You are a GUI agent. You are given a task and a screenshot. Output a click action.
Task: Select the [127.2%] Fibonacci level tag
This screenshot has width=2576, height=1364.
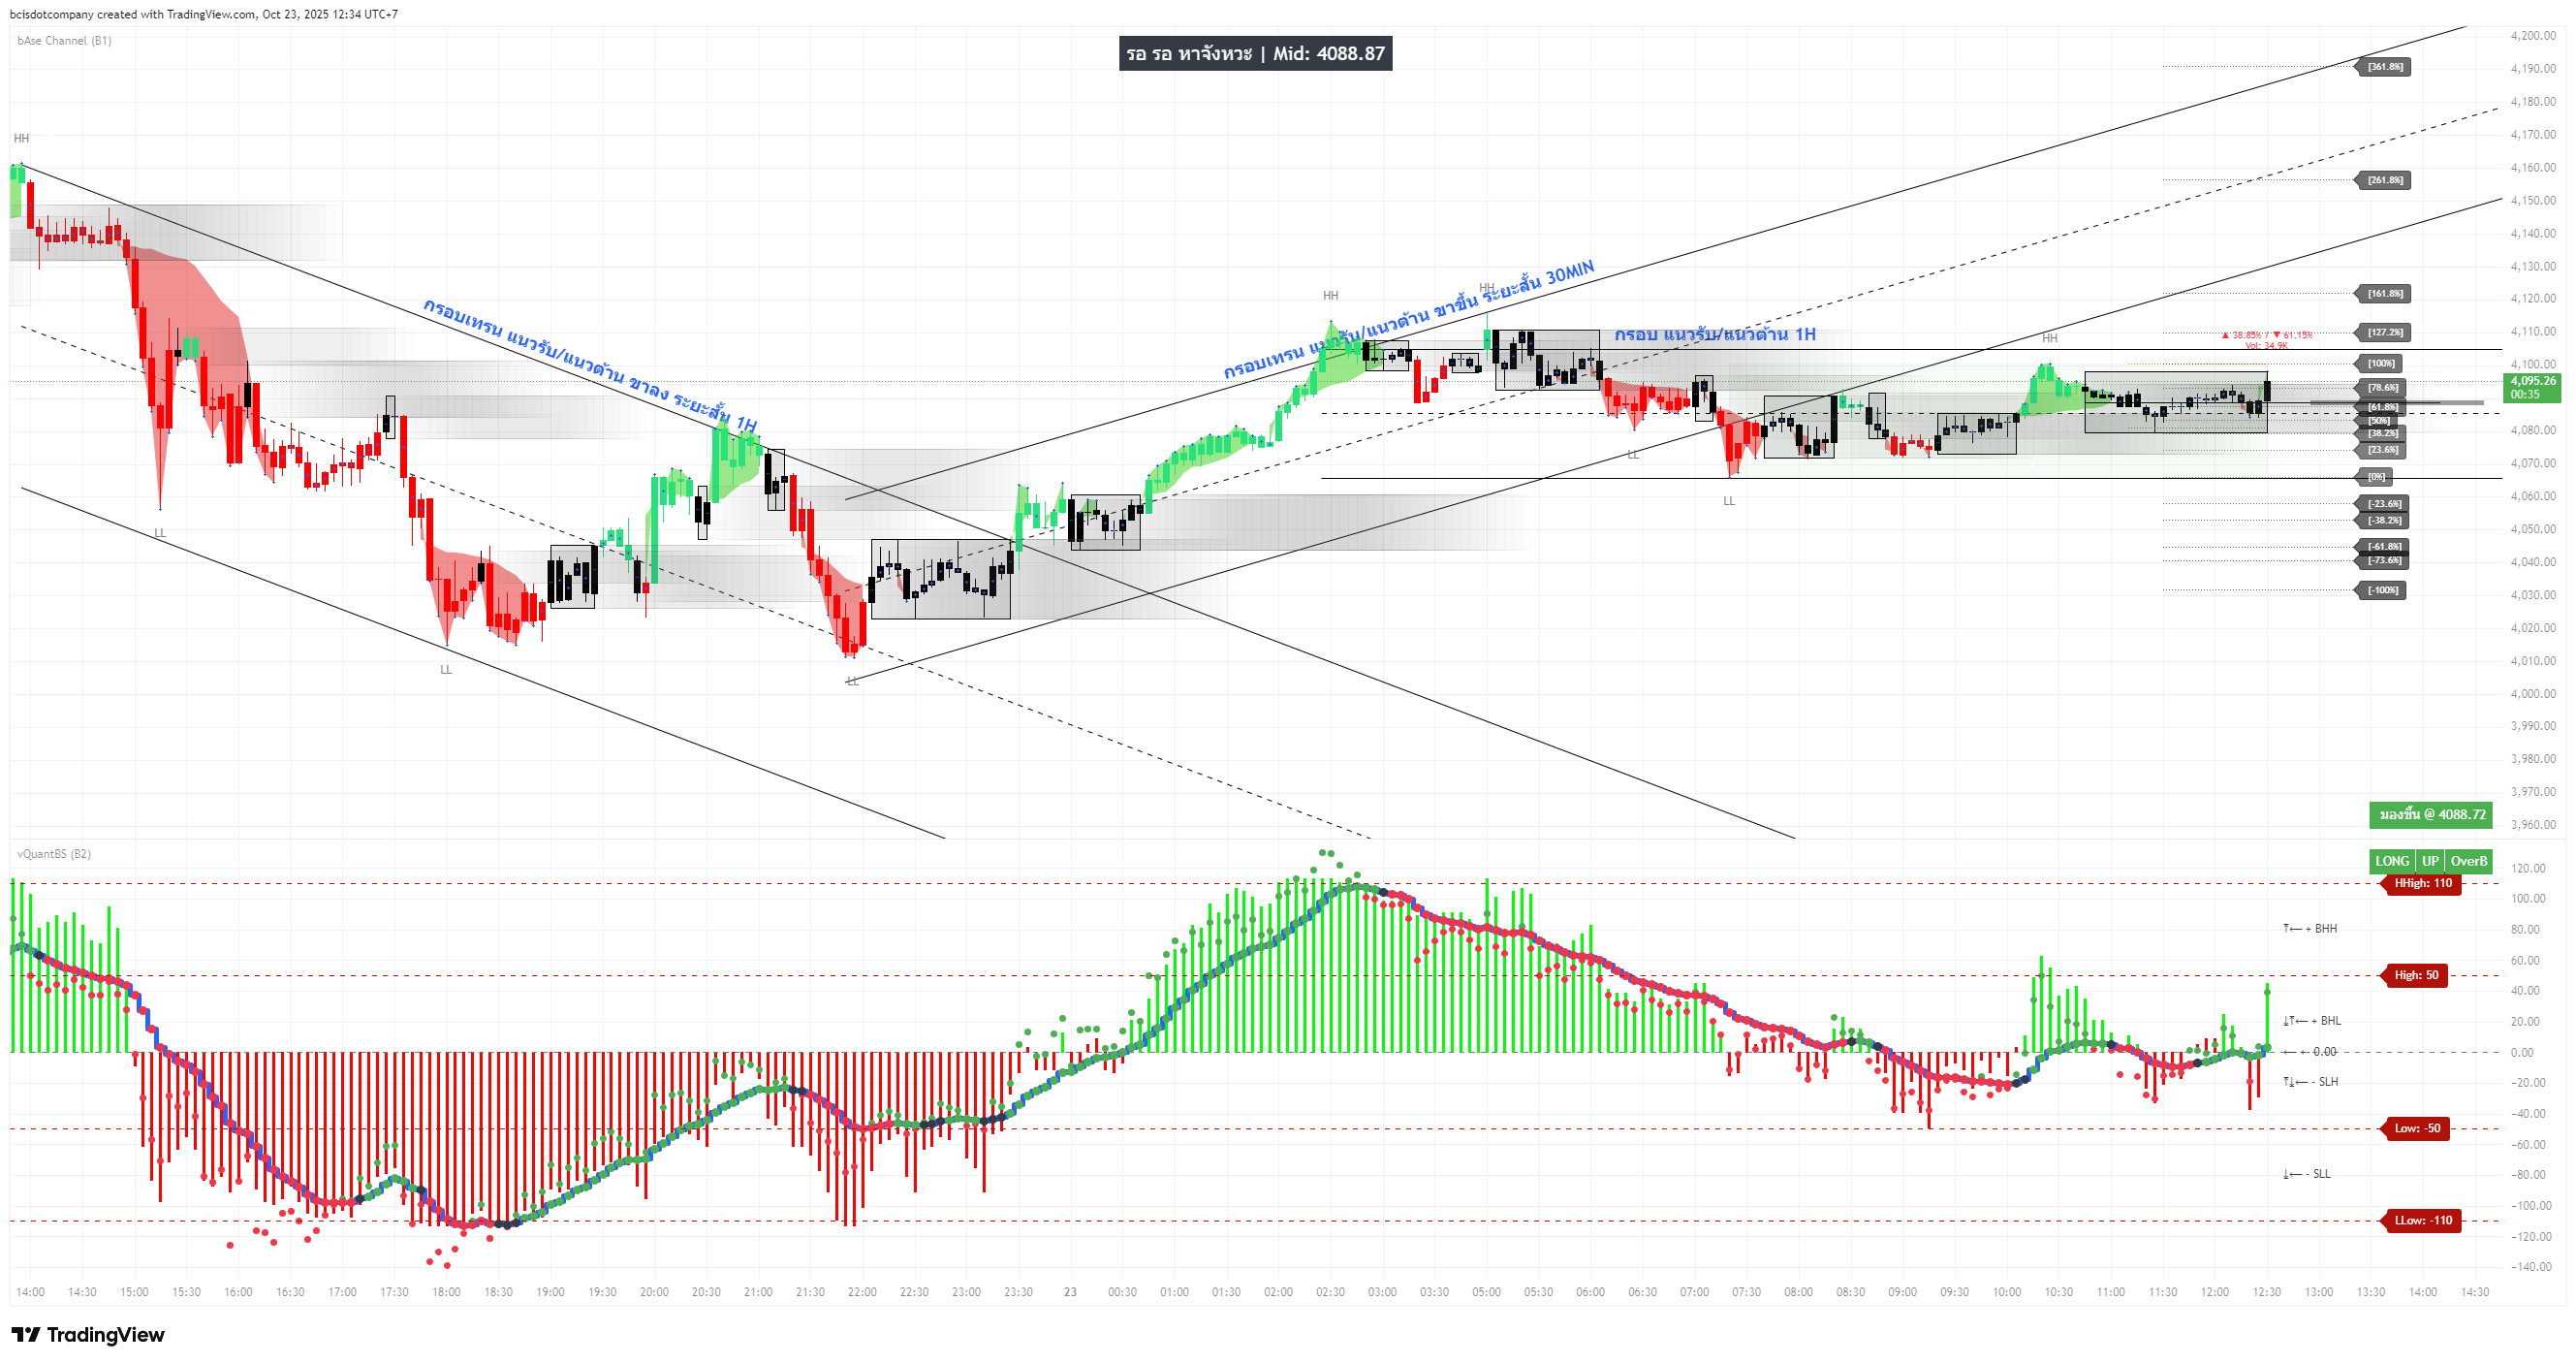[2385, 333]
